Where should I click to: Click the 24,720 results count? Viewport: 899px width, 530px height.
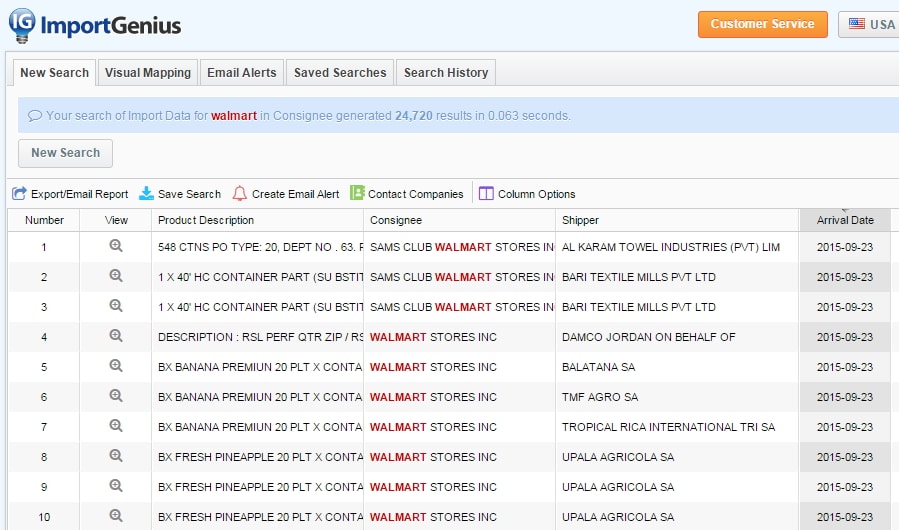pos(413,116)
